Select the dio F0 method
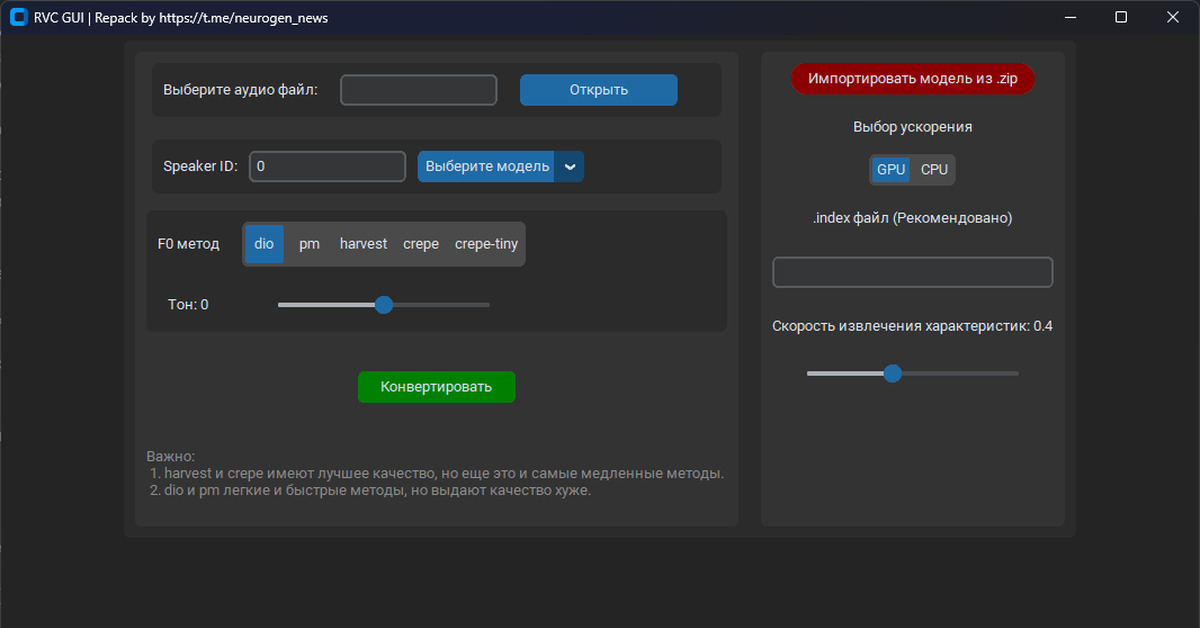The image size is (1200, 628). point(264,244)
